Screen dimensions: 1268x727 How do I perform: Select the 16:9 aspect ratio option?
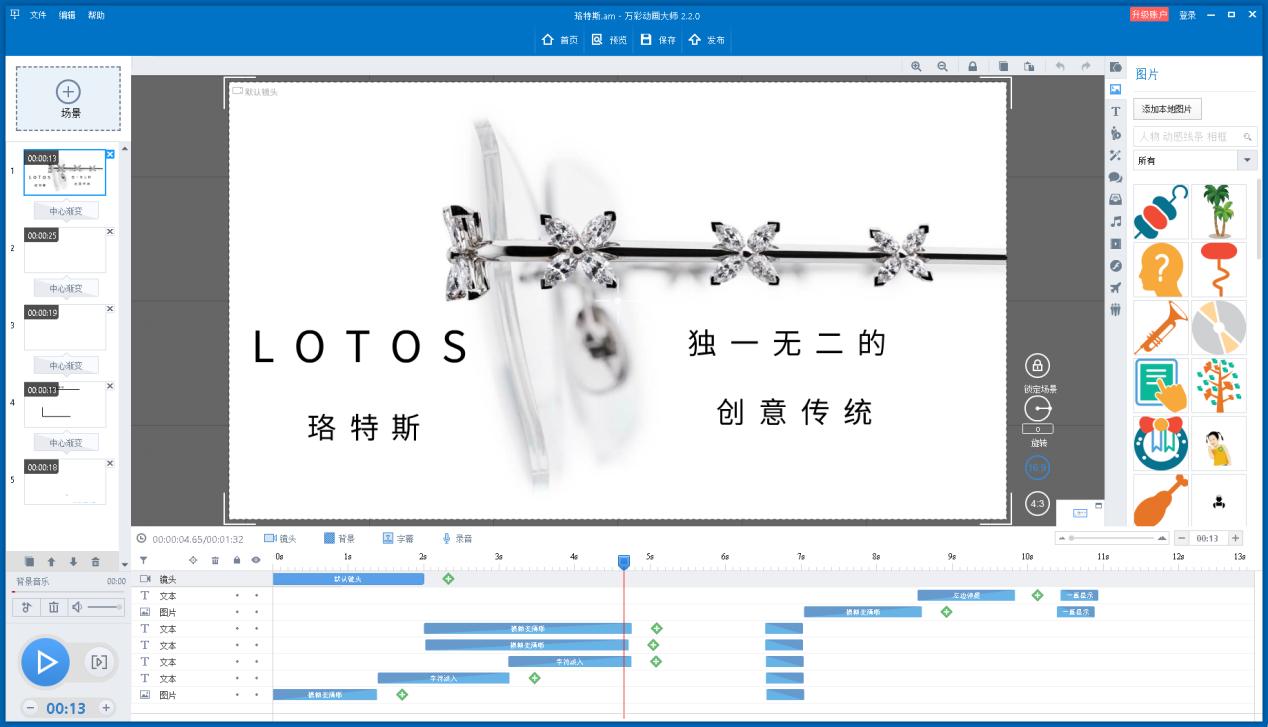(x=1038, y=467)
